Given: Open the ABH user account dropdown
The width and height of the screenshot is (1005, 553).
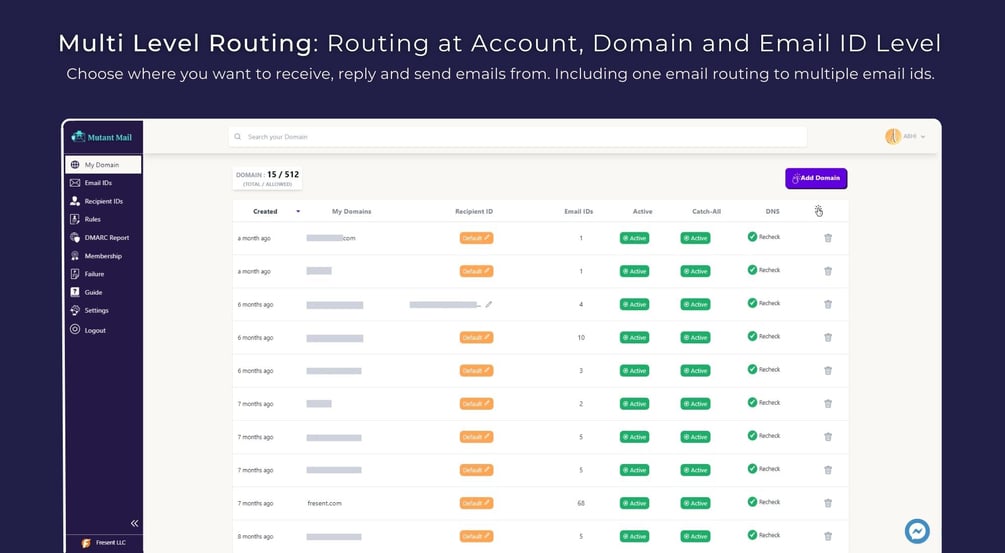Looking at the screenshot, I should pyautogui.click(x=906, y=136).
